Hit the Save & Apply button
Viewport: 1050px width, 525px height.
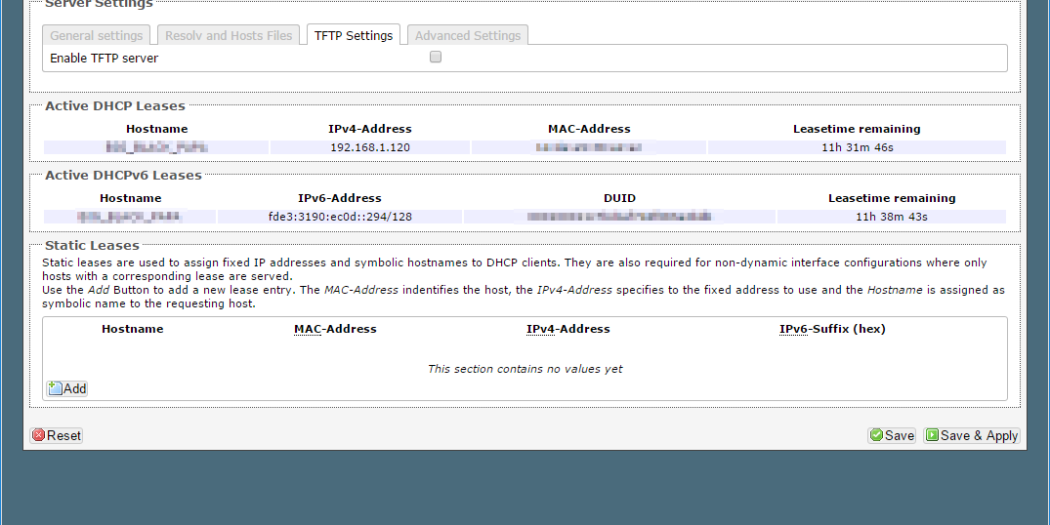(970, 435)
